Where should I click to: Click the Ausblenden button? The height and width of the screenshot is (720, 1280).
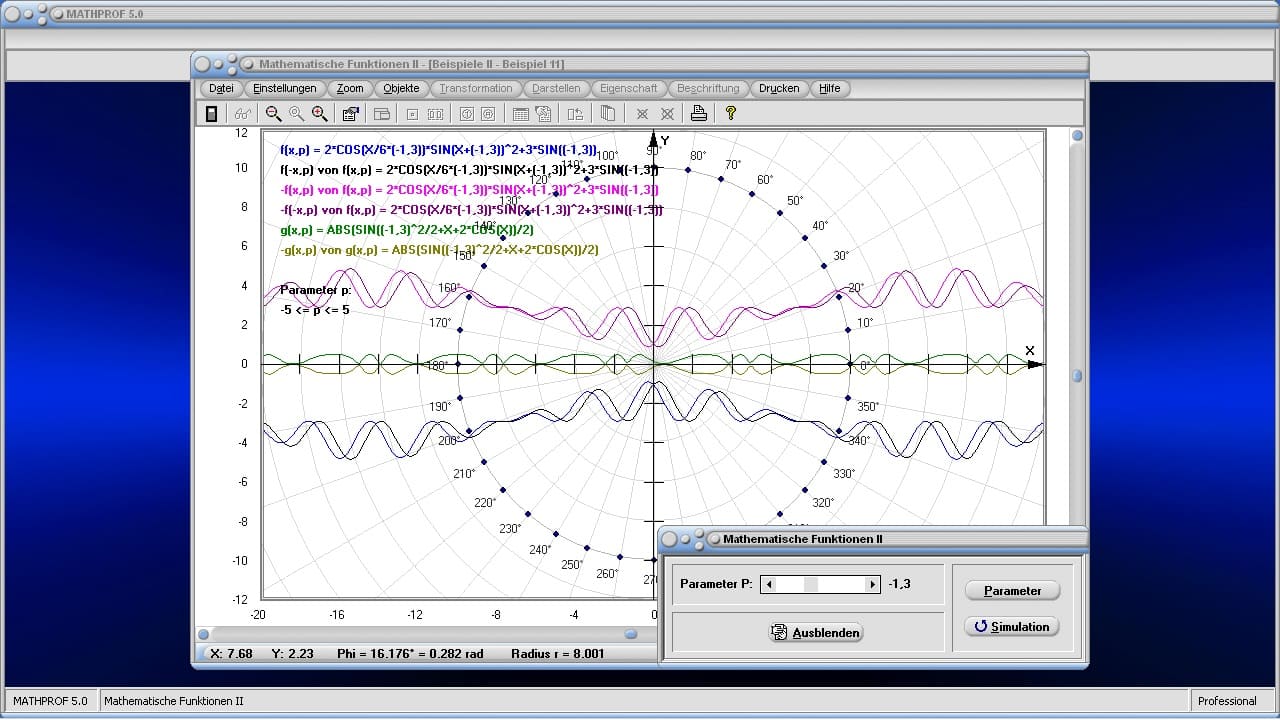[816, 633]
